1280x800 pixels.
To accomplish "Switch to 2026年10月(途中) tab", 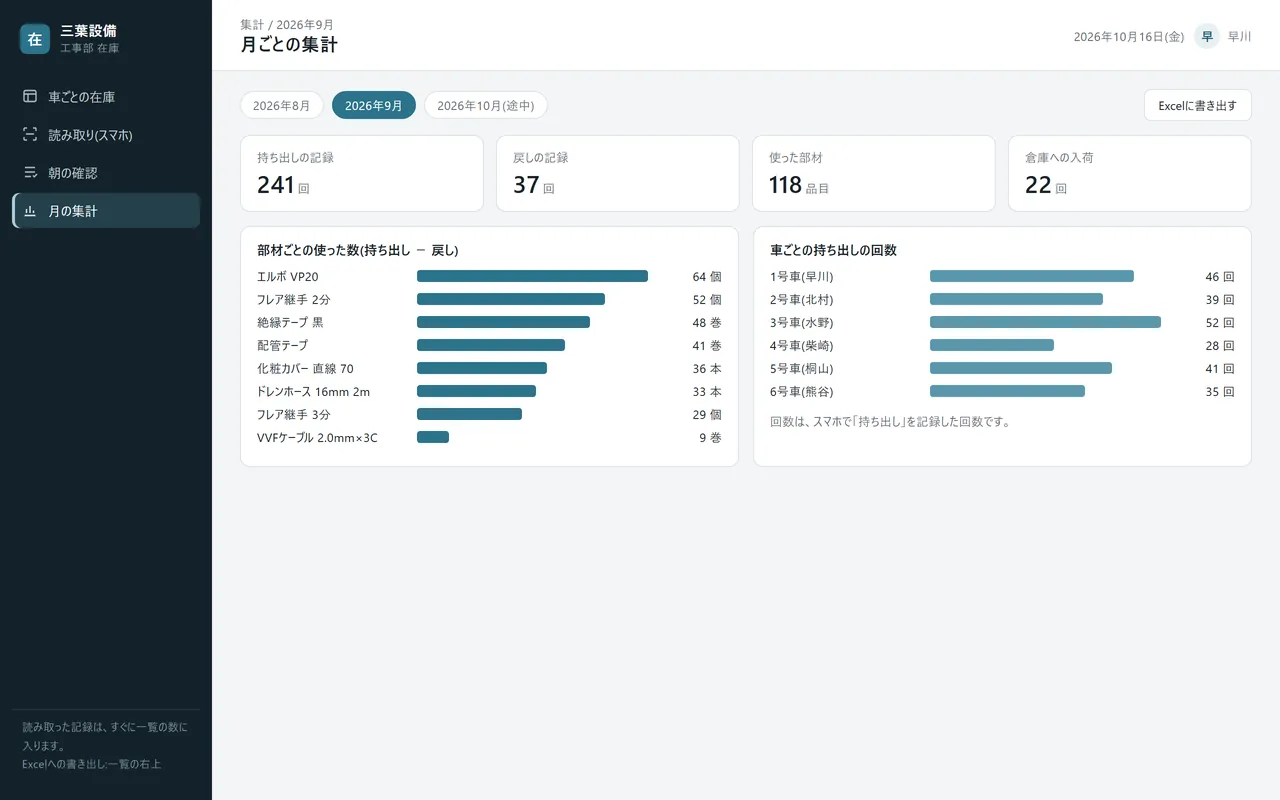I will 486,105.
